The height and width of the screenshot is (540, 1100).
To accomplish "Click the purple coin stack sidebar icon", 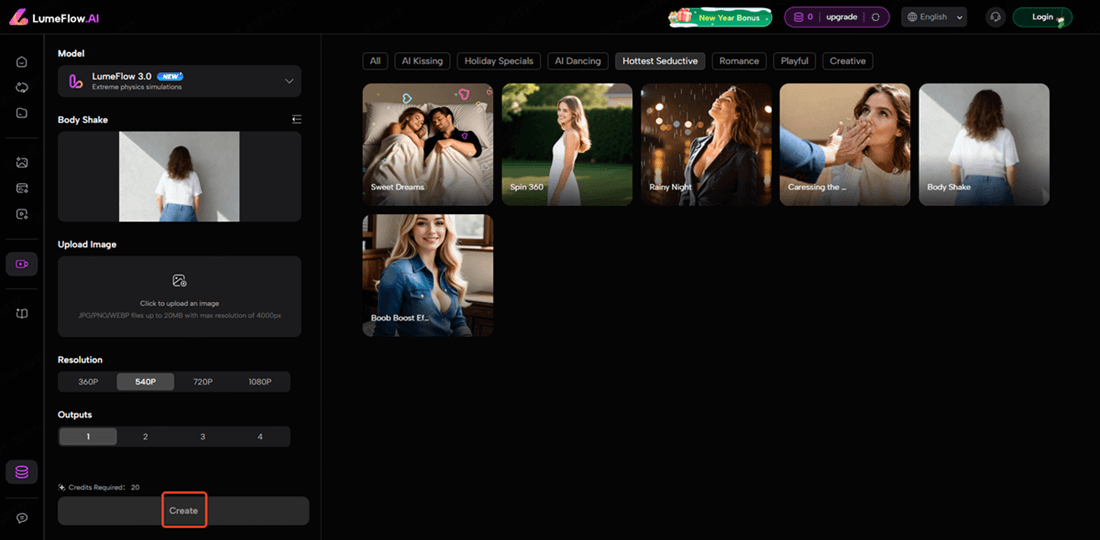I will 22,472.
